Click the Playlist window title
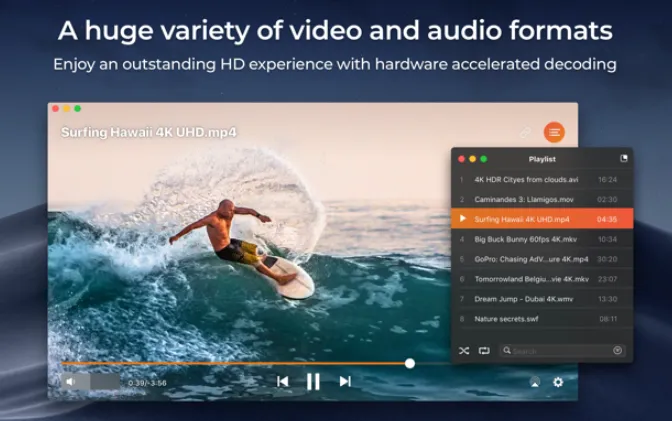Screen dimensions: 672x421 (542, 159)
